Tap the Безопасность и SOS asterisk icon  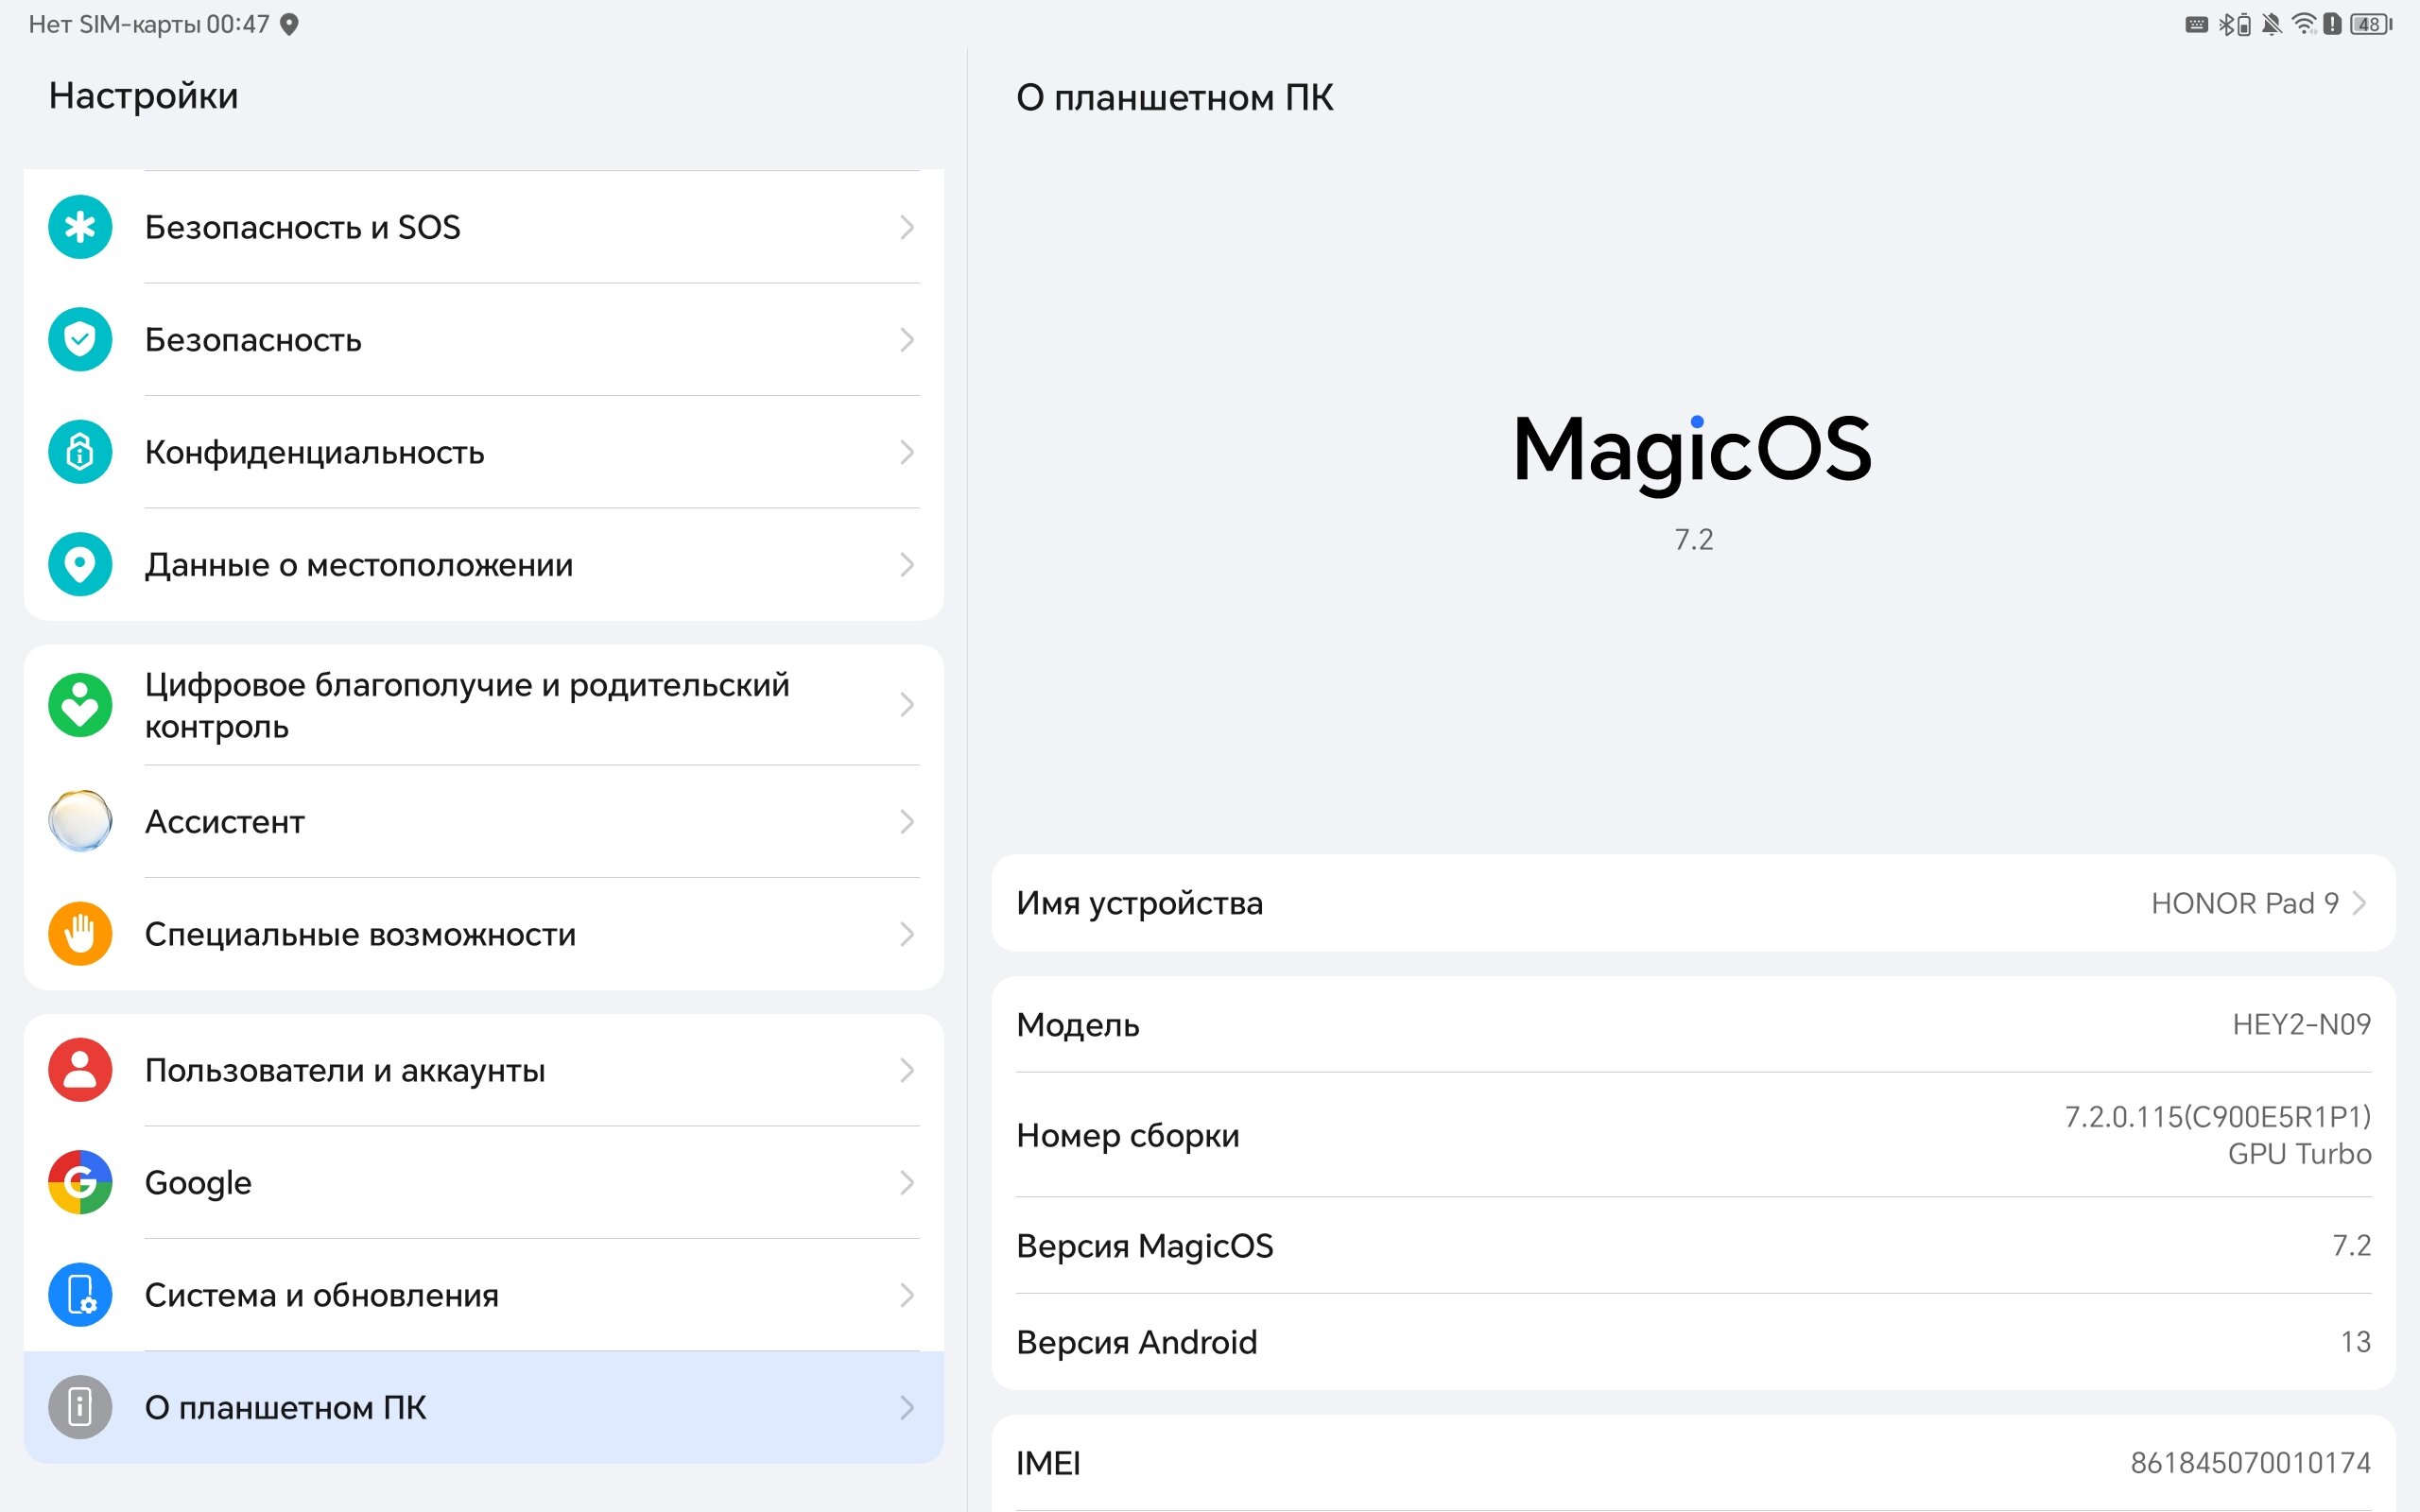click(80, 227)
